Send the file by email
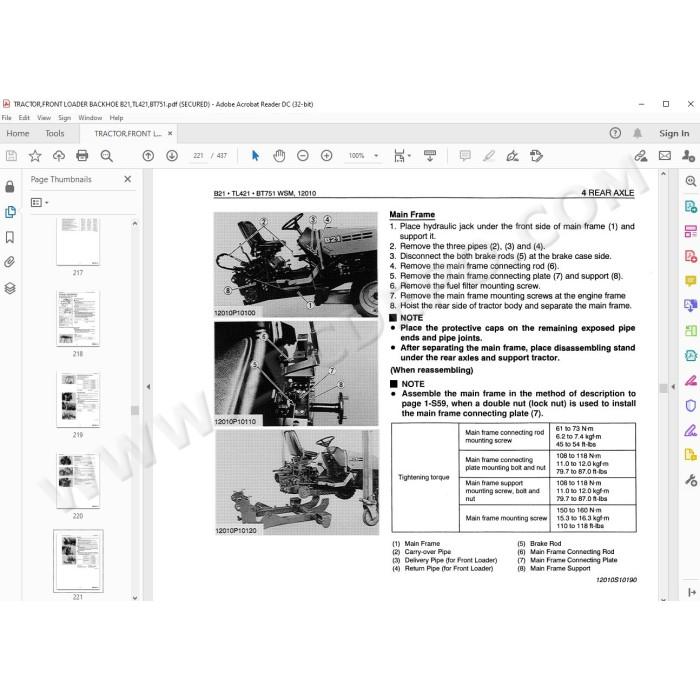This screenshot has height=700, width=700. [665, 156]
